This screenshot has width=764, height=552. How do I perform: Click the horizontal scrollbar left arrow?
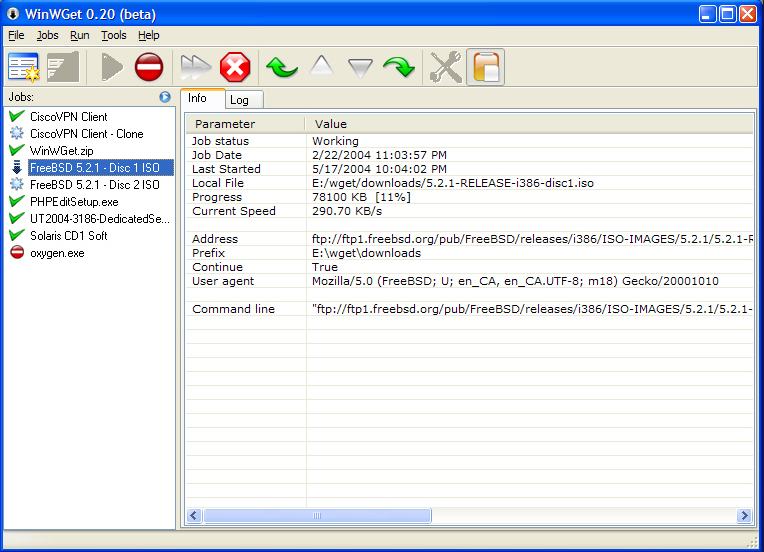pyautogui.click(x=194, y=515)
